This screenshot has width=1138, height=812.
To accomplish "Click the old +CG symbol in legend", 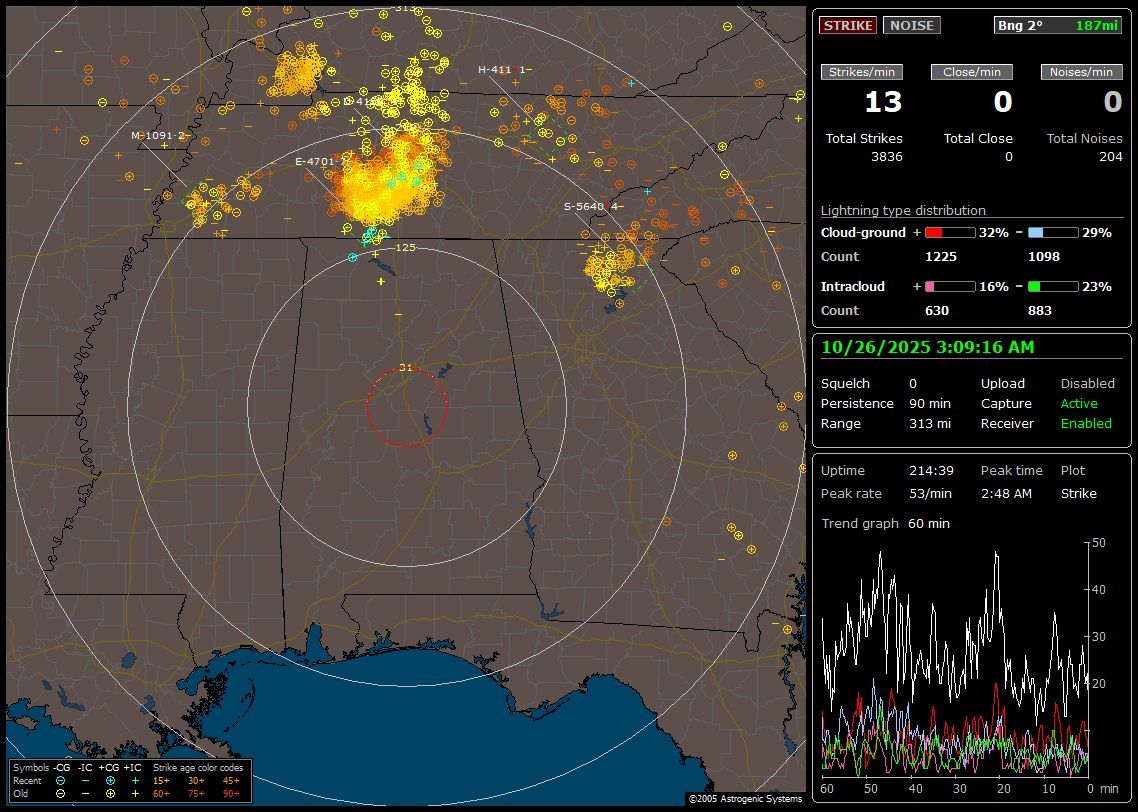I will tap(110, 793).
